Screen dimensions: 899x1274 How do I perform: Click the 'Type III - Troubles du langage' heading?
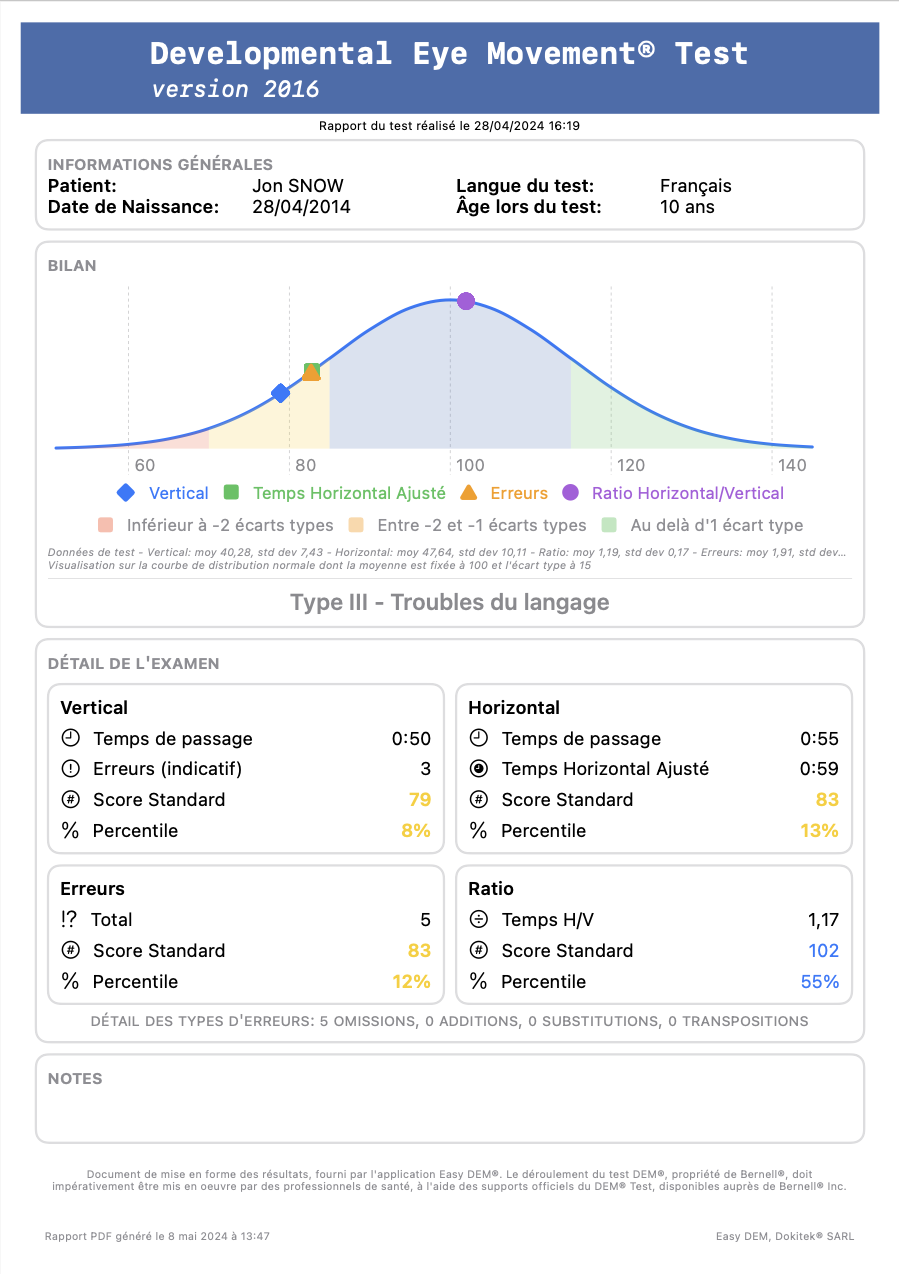tap(450, 602)
